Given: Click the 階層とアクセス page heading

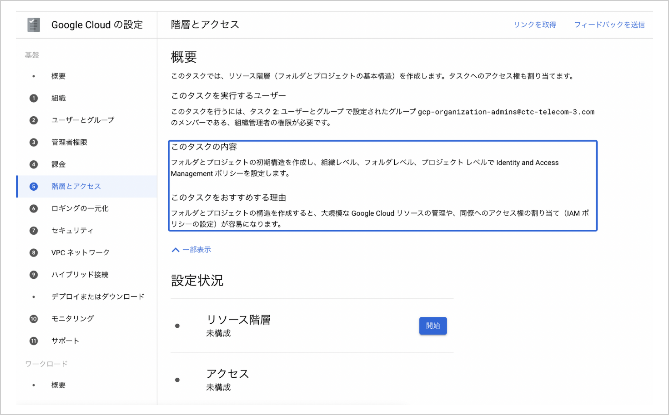Looking at the screenshot, I should point(205,24).
